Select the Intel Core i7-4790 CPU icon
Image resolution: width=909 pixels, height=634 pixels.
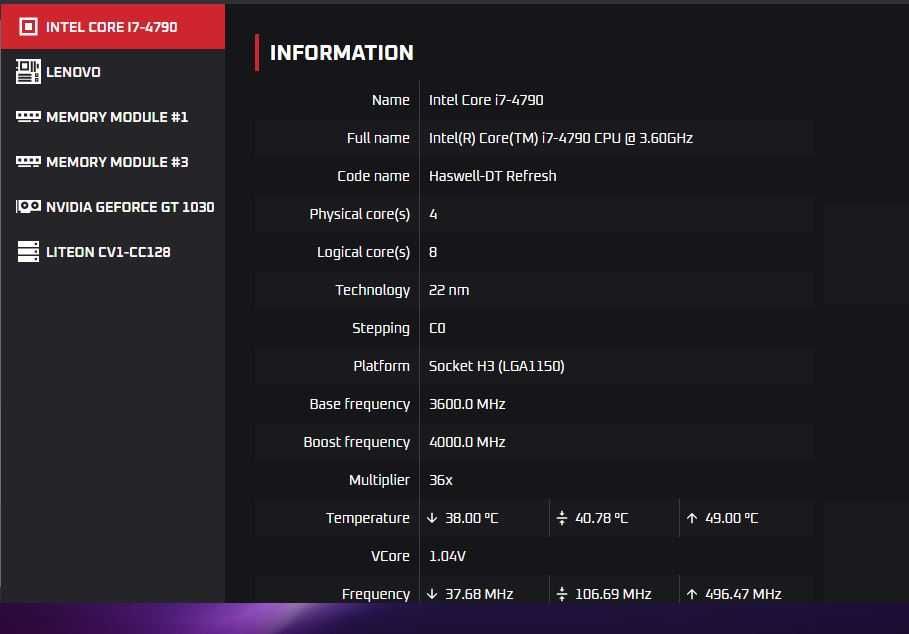tap(28, 27)
